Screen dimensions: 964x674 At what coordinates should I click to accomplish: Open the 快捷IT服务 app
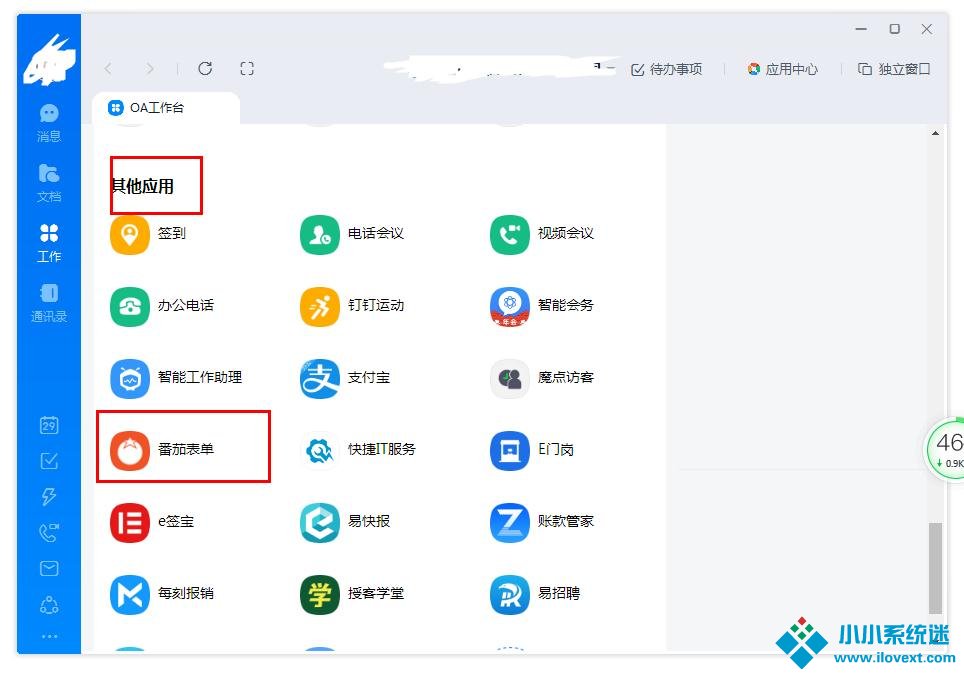358,450
